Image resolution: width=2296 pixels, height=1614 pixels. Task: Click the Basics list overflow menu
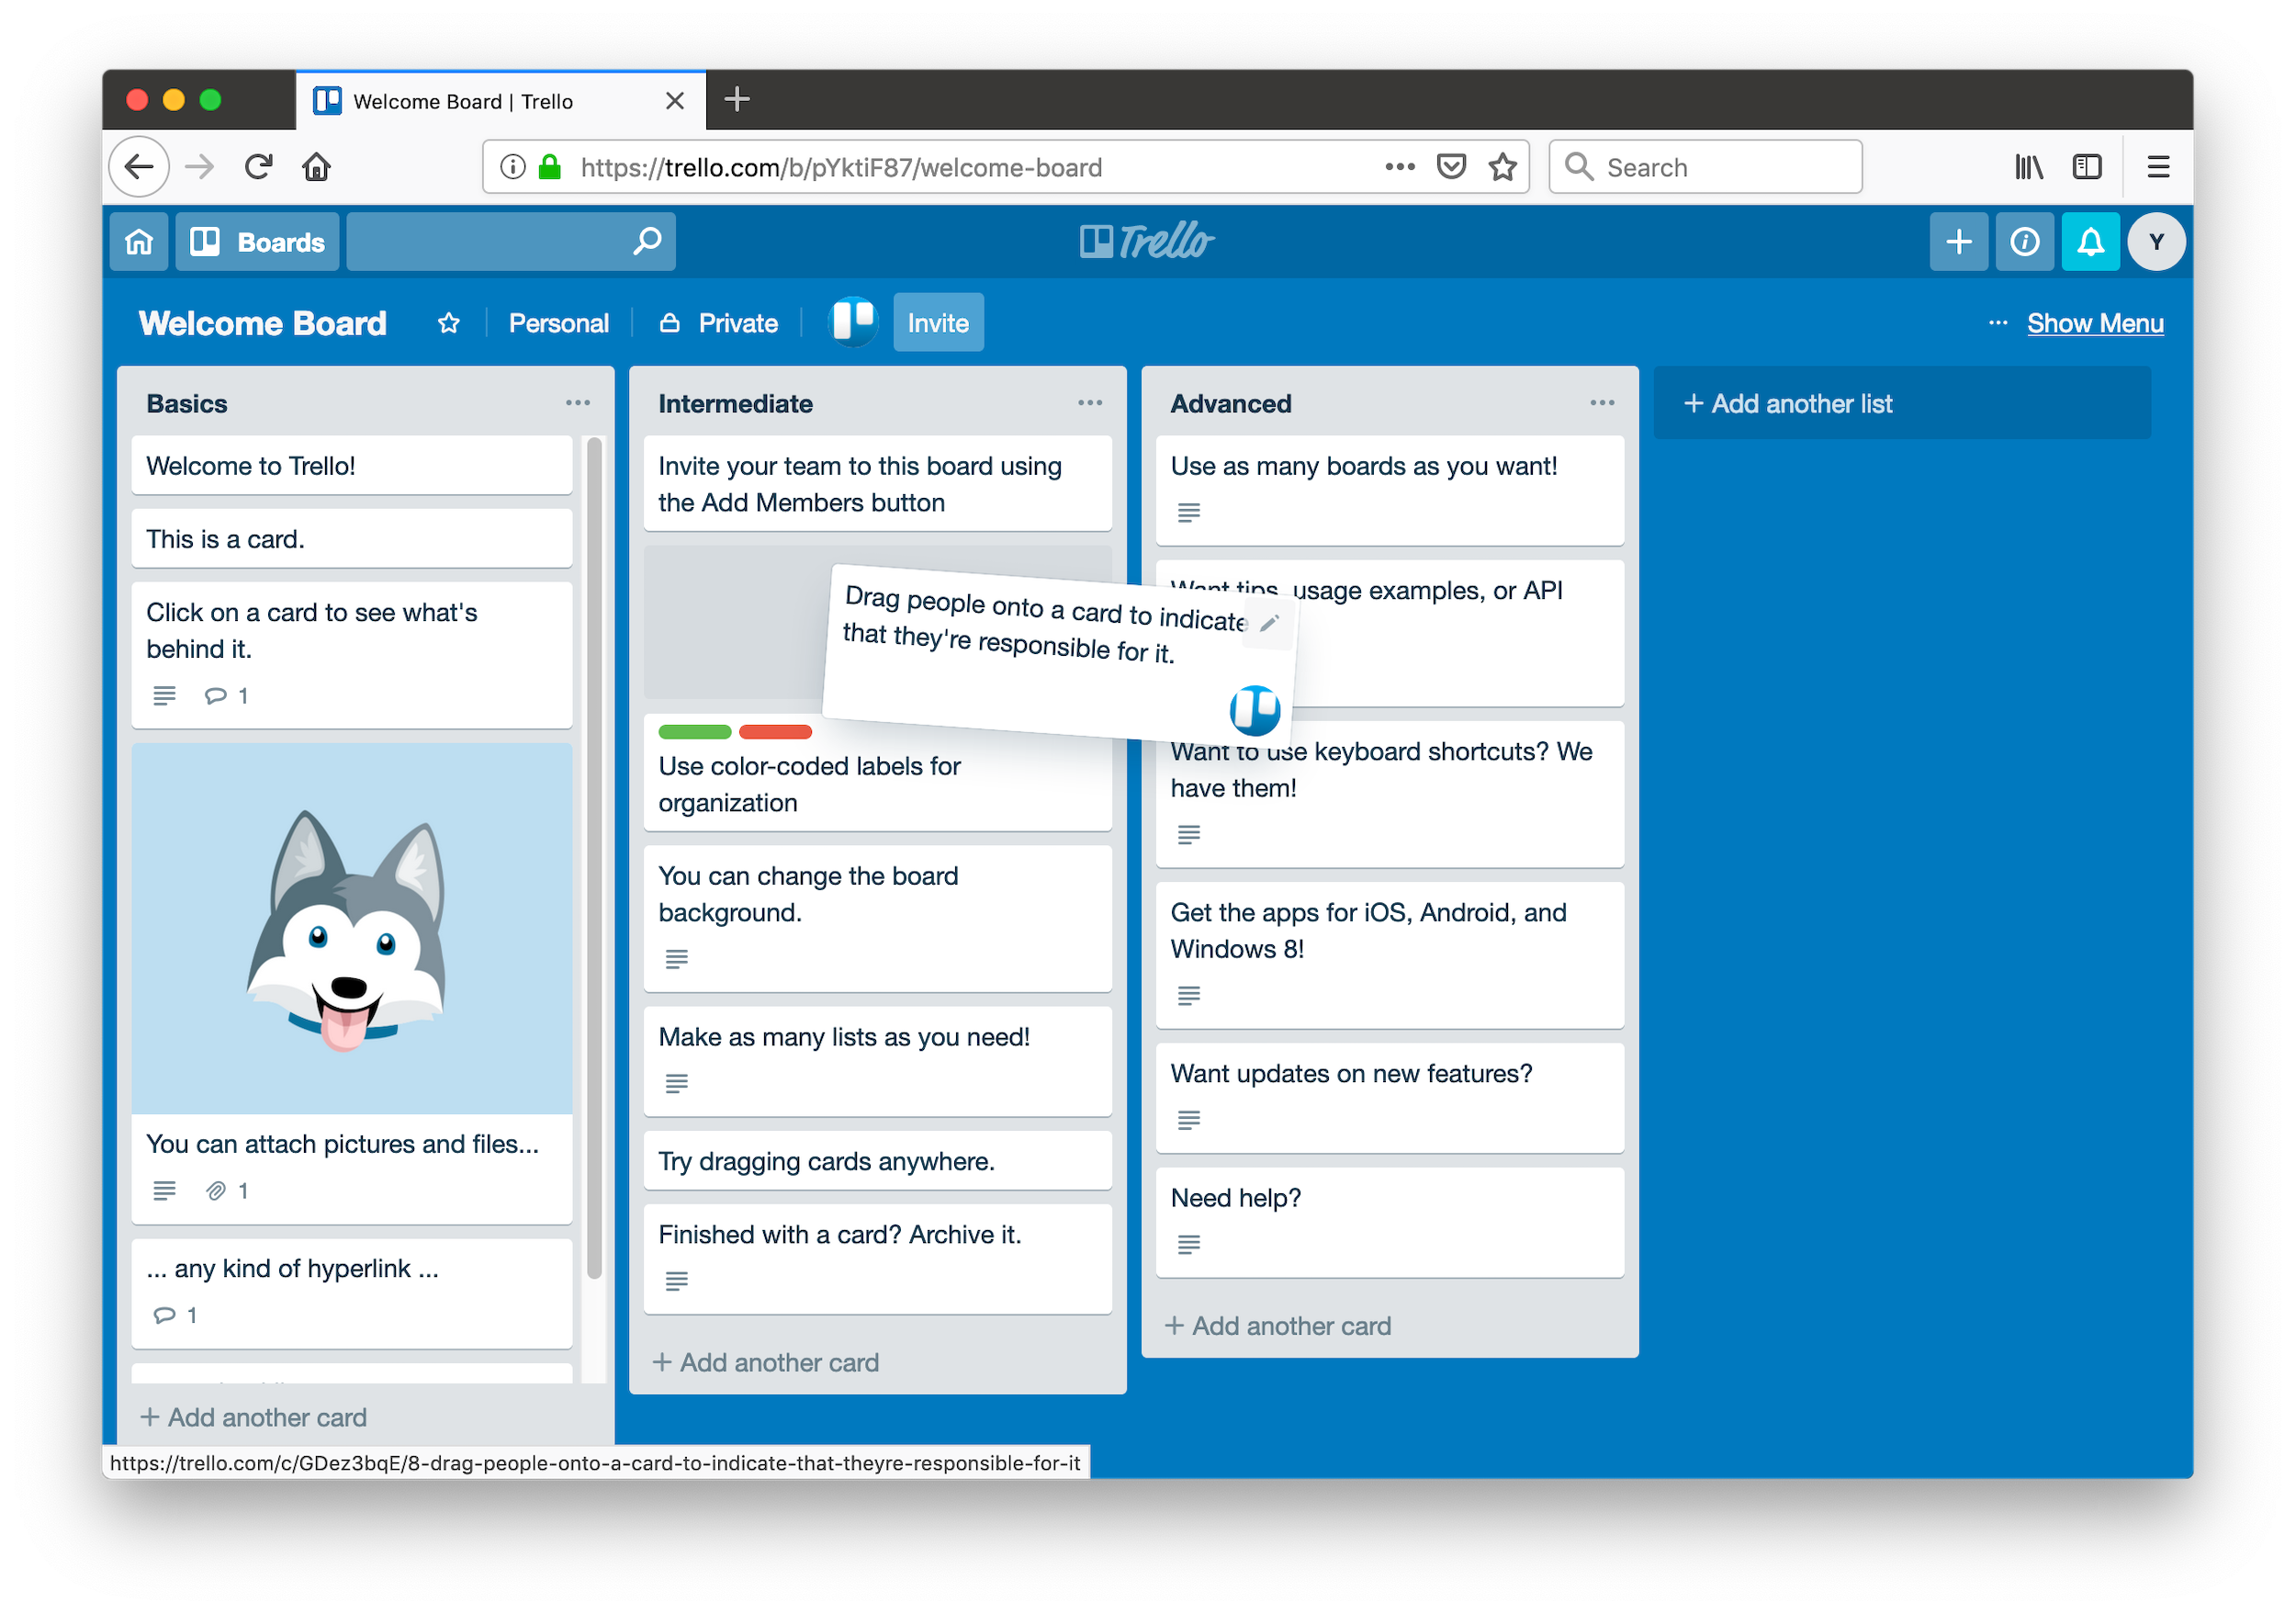578,403
